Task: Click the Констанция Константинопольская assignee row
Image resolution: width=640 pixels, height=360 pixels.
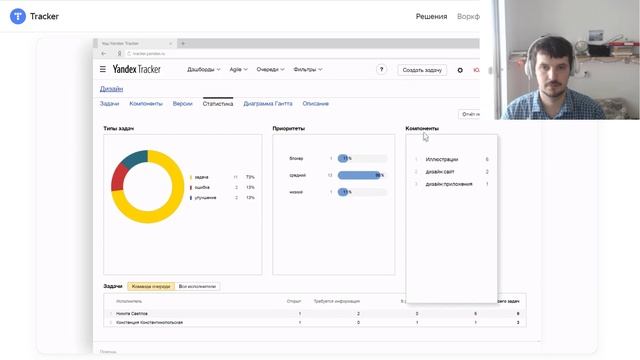Action: 315,322
